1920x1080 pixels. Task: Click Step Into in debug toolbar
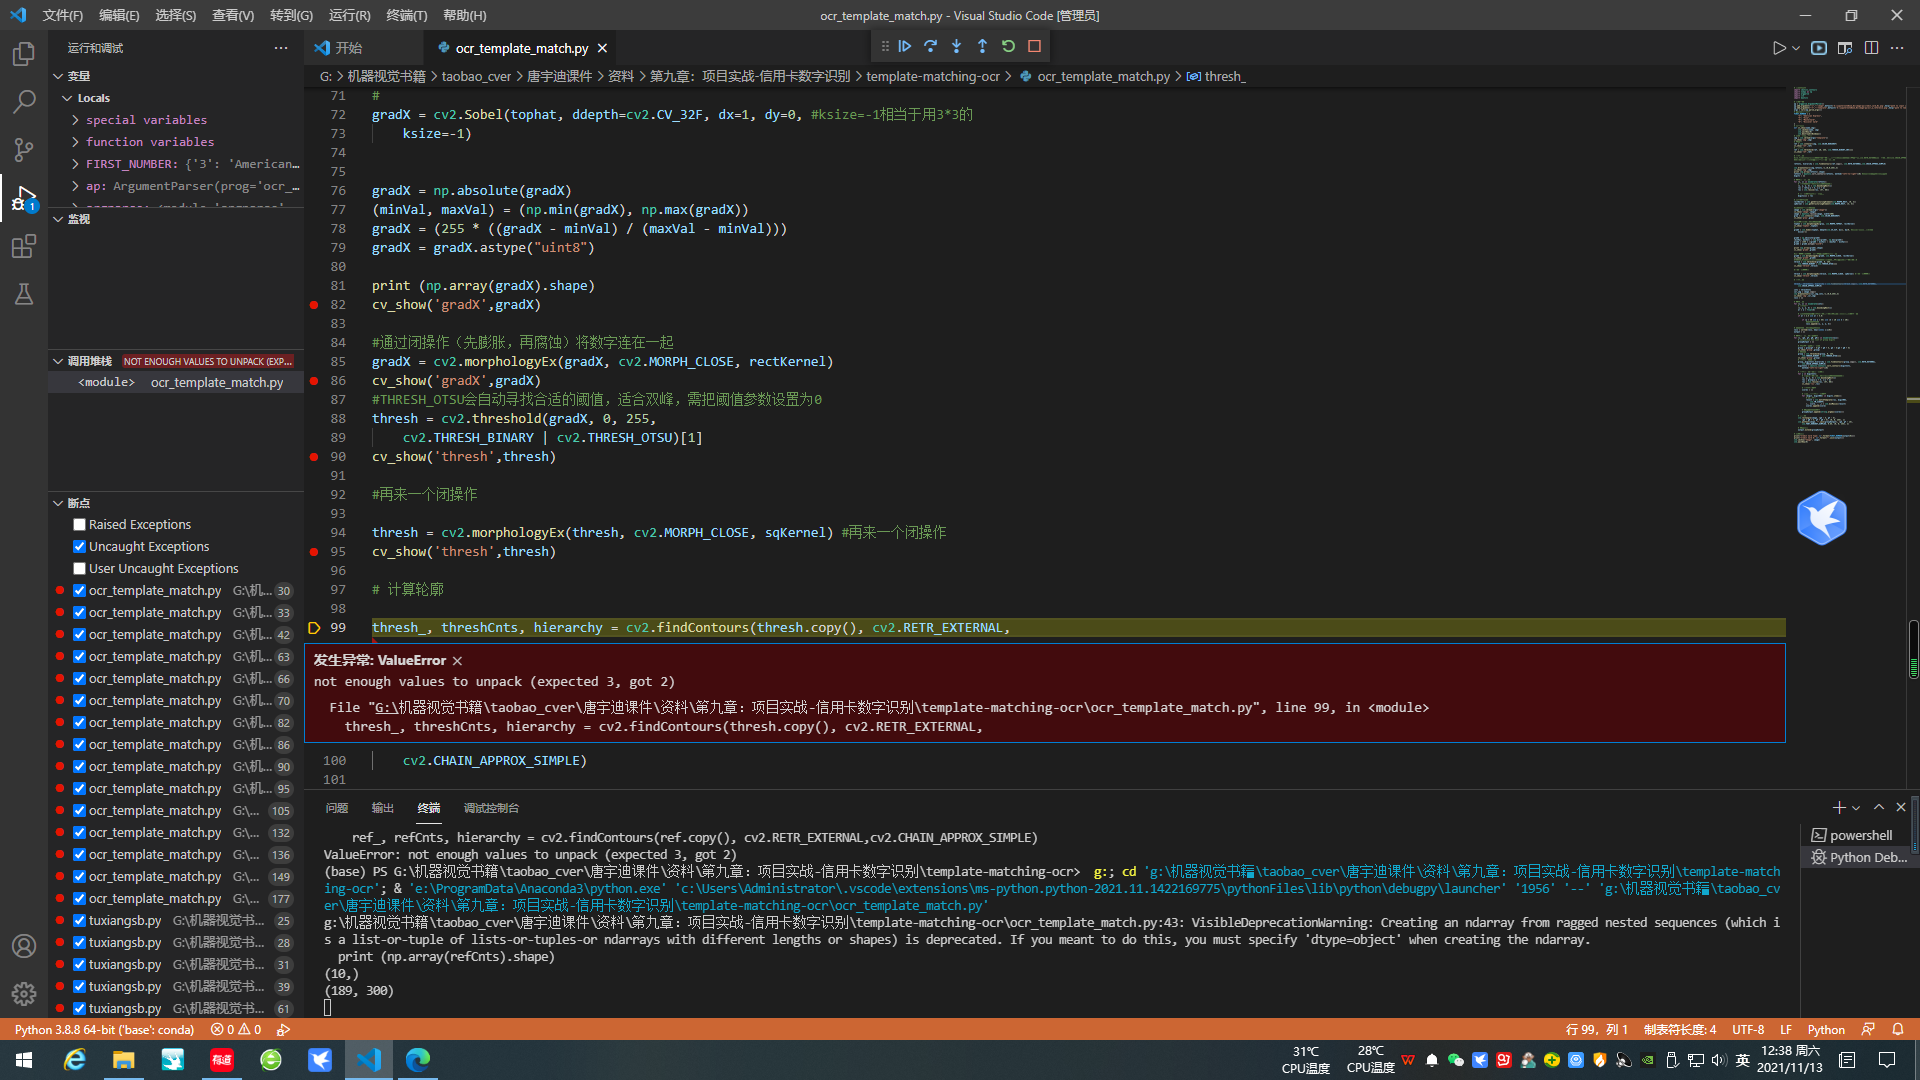tap(957, 46)
